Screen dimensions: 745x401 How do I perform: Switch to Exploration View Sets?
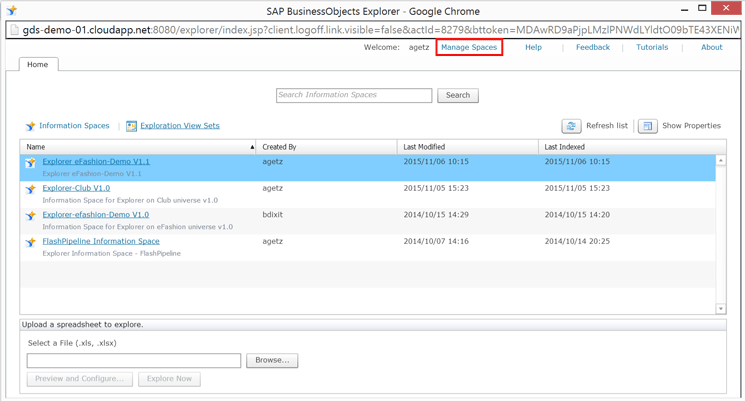180,125
